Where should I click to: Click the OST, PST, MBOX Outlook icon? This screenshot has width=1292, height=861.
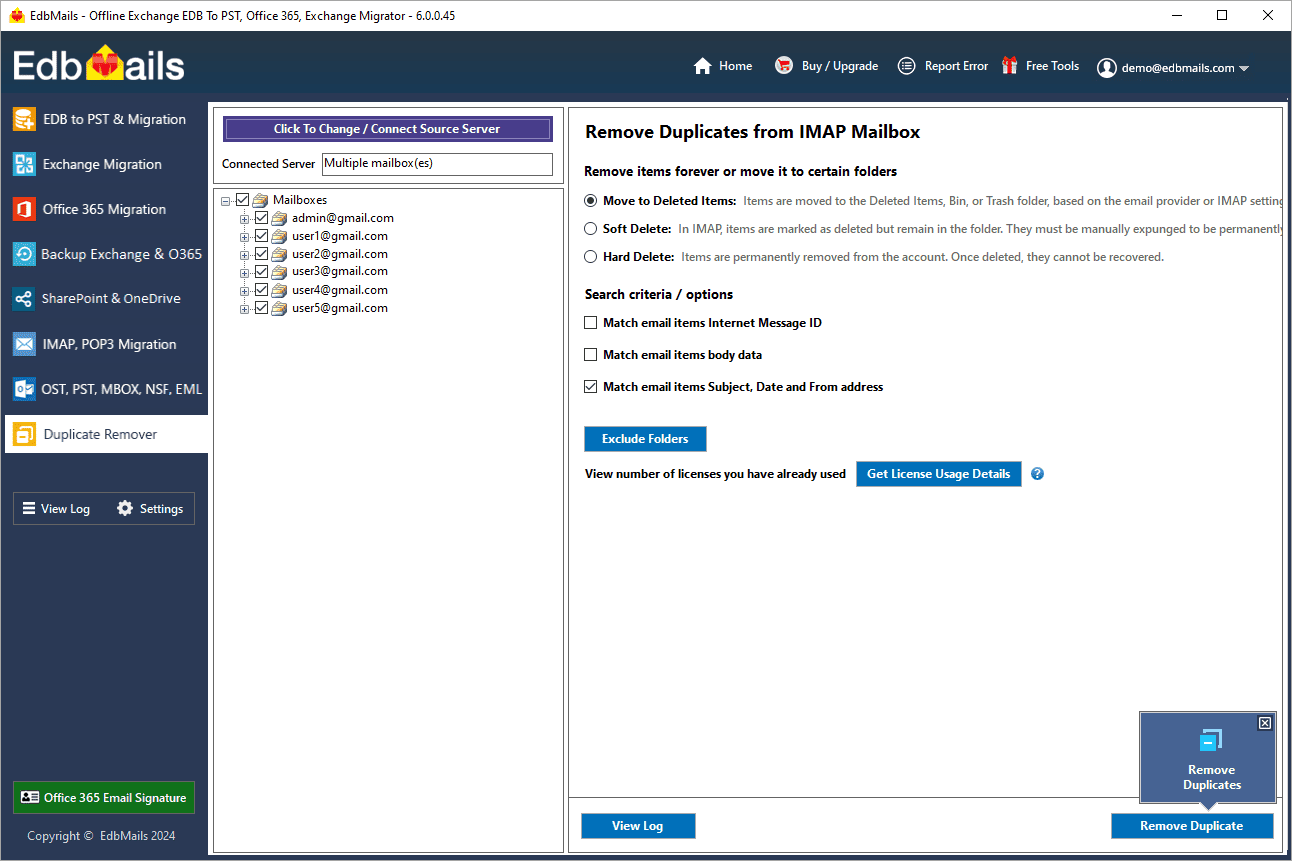24,389
